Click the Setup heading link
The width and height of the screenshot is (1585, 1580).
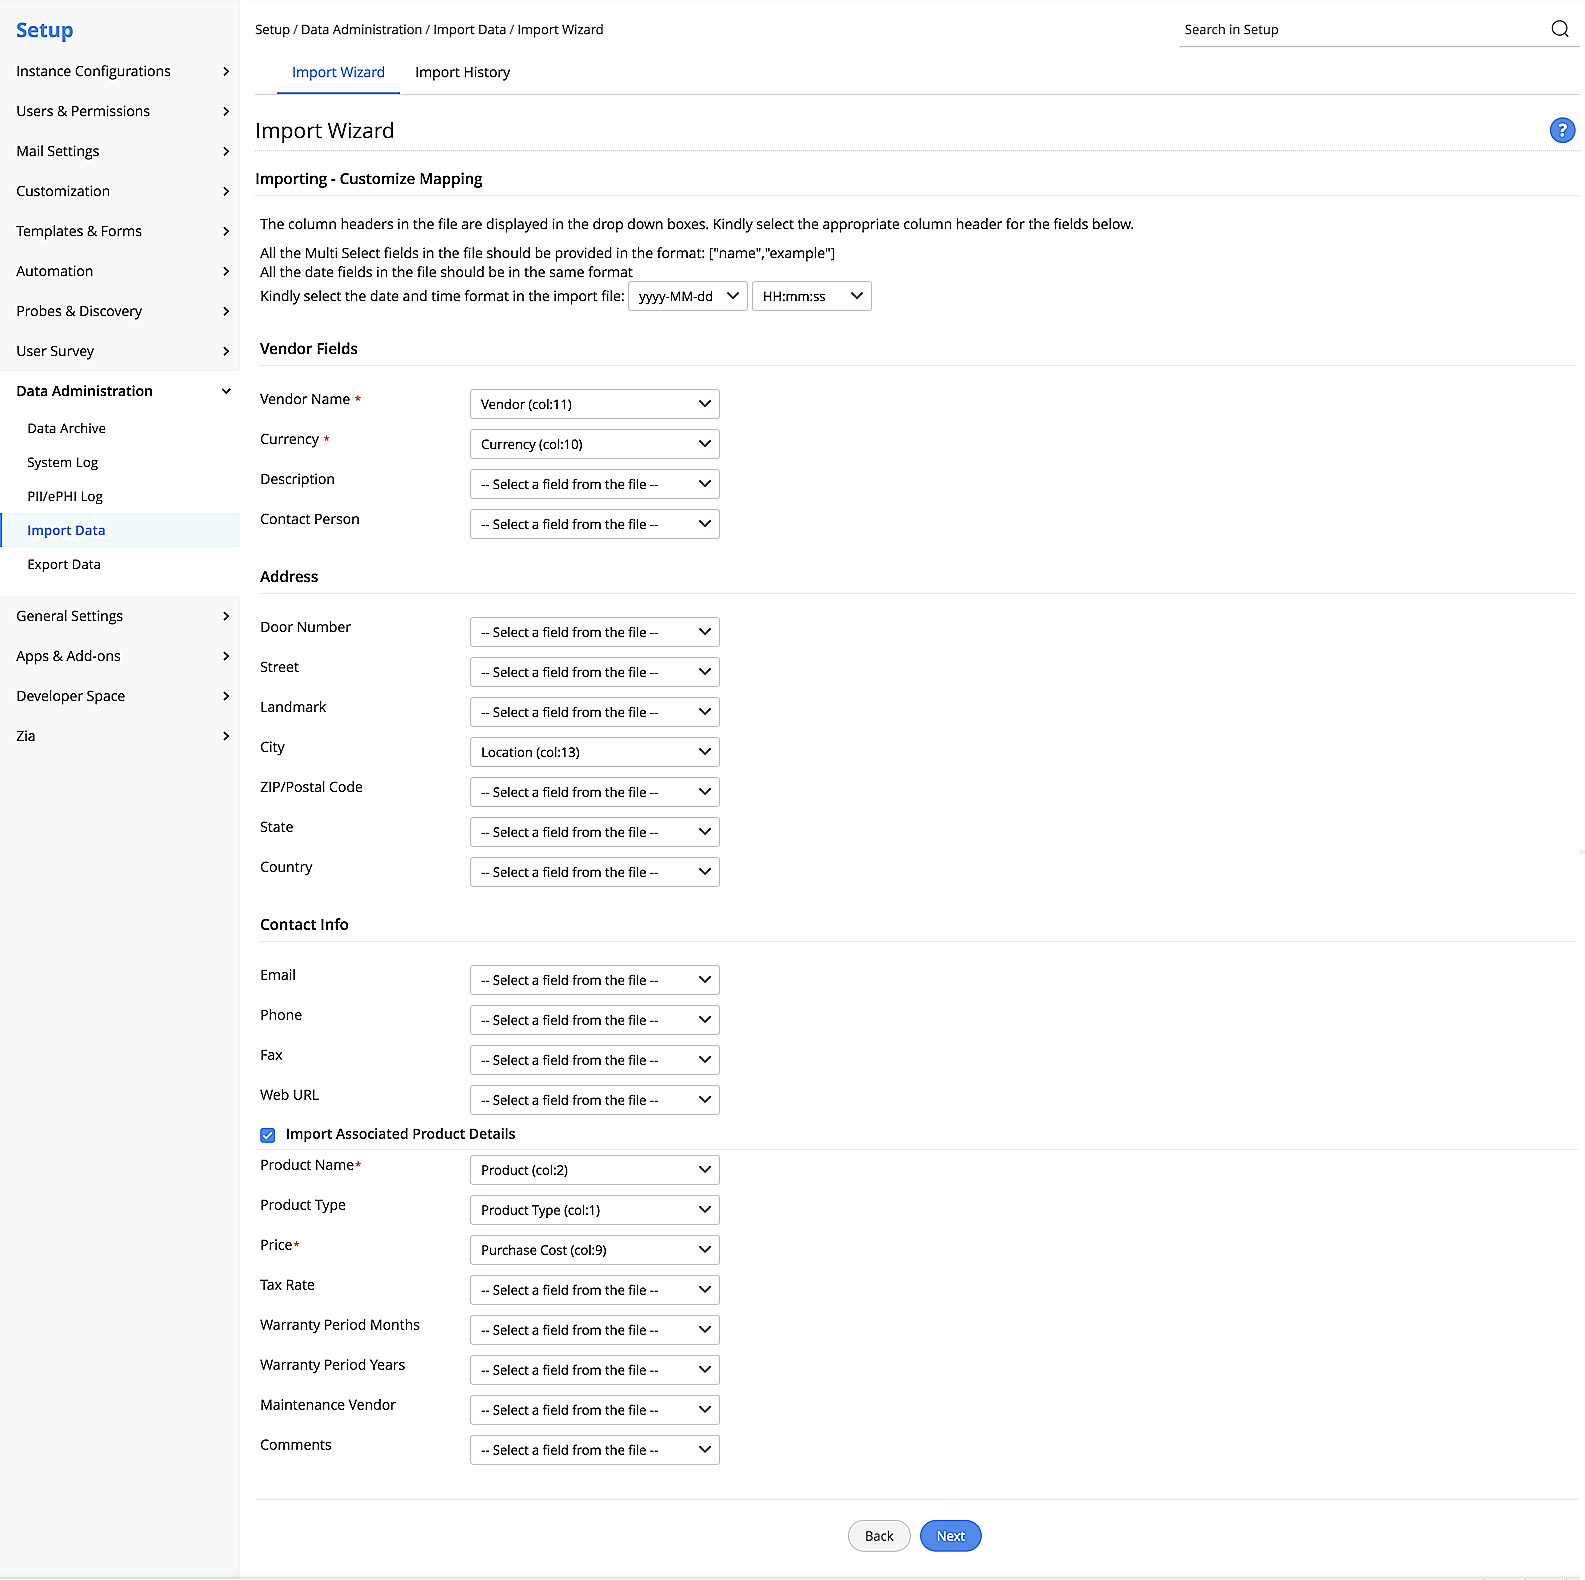click(x=45, y=30)
